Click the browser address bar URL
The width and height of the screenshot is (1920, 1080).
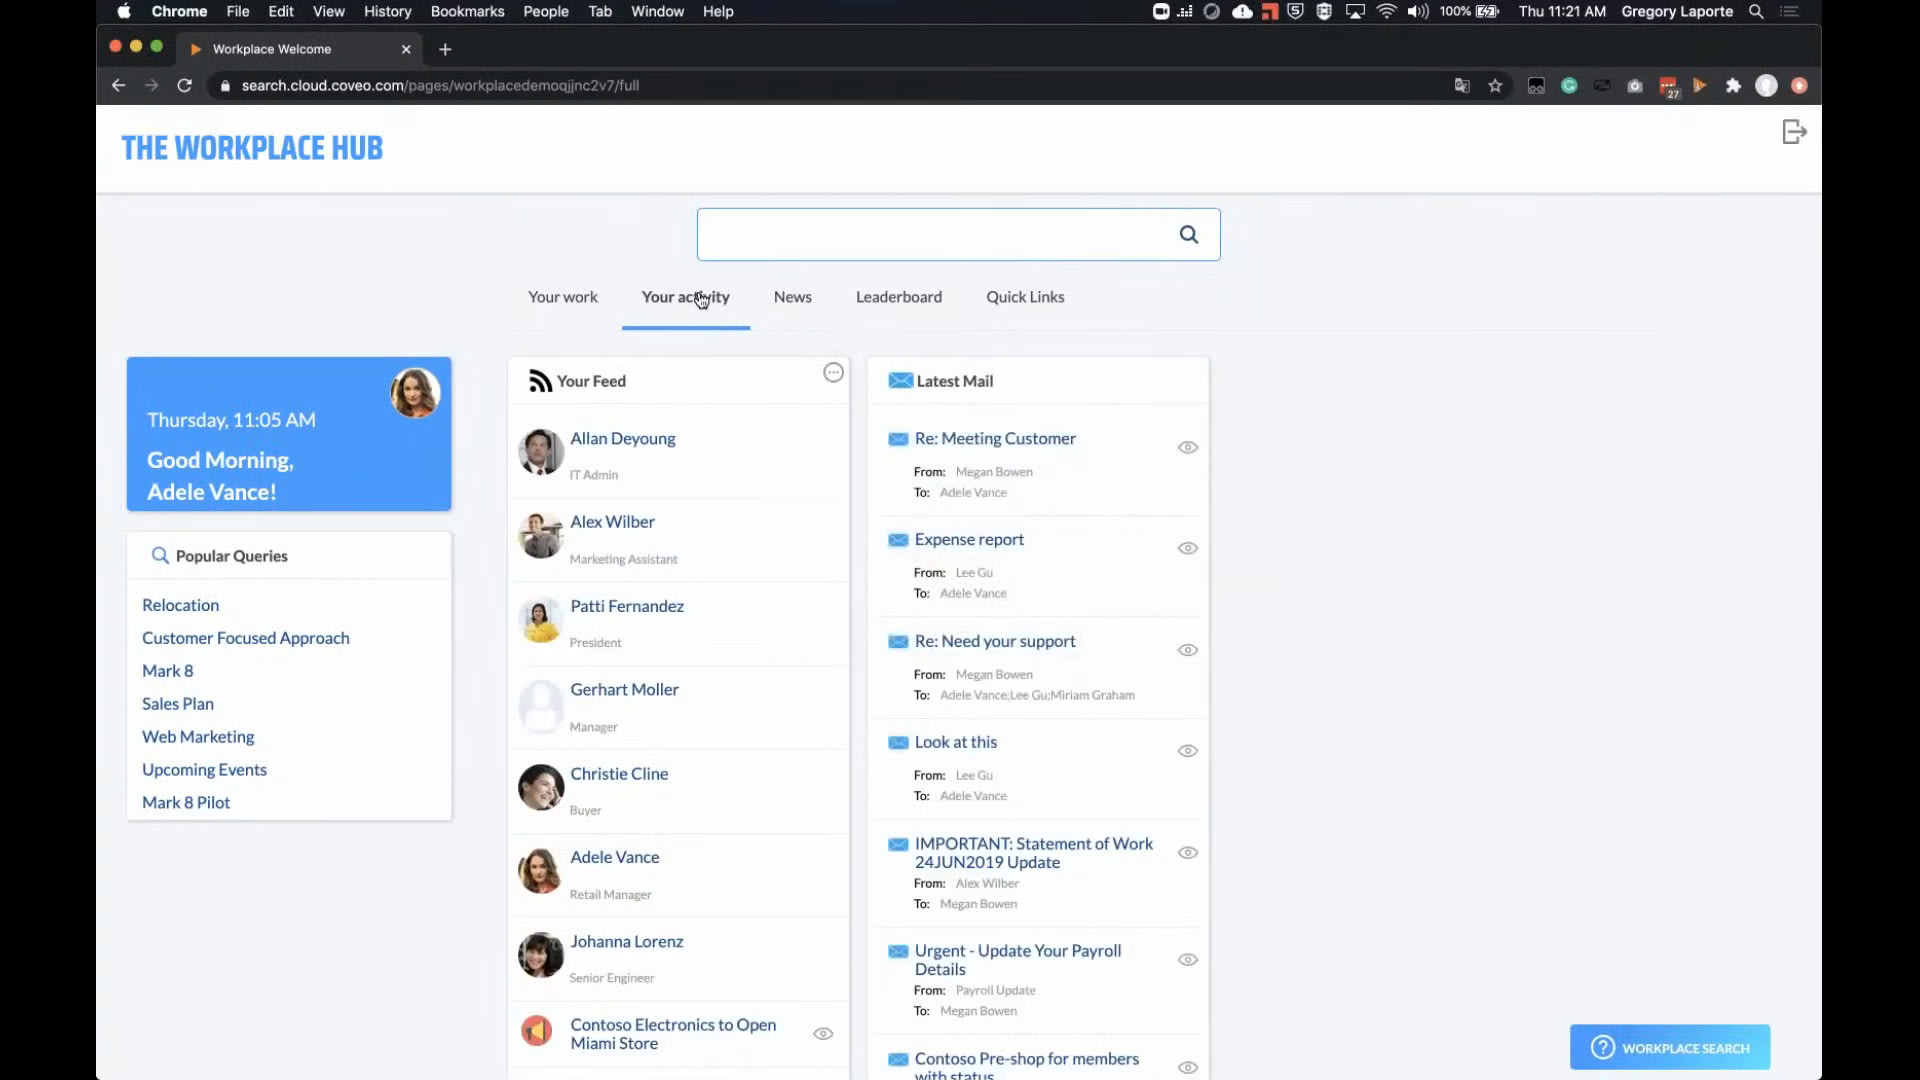point(440,86)
